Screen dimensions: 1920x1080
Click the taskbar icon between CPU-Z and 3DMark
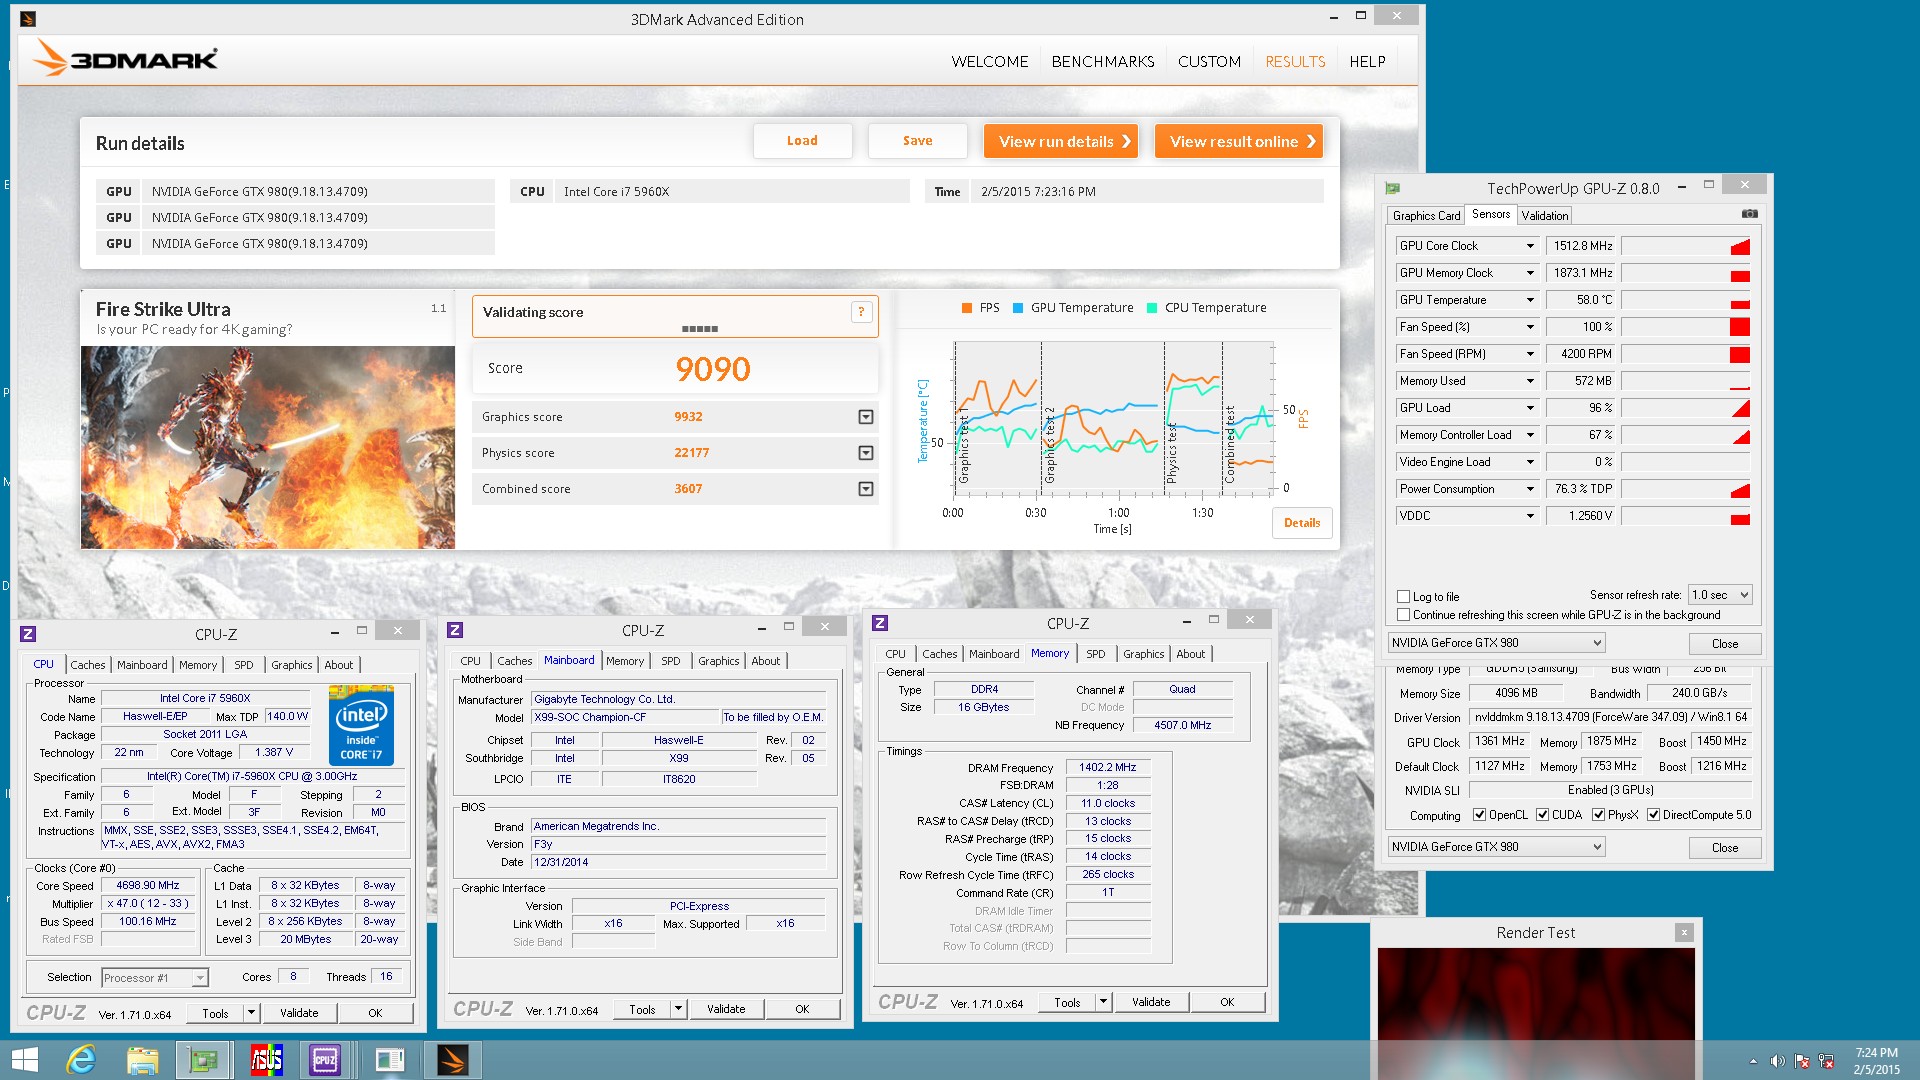pyautogui.click(x=389, y=1060)
